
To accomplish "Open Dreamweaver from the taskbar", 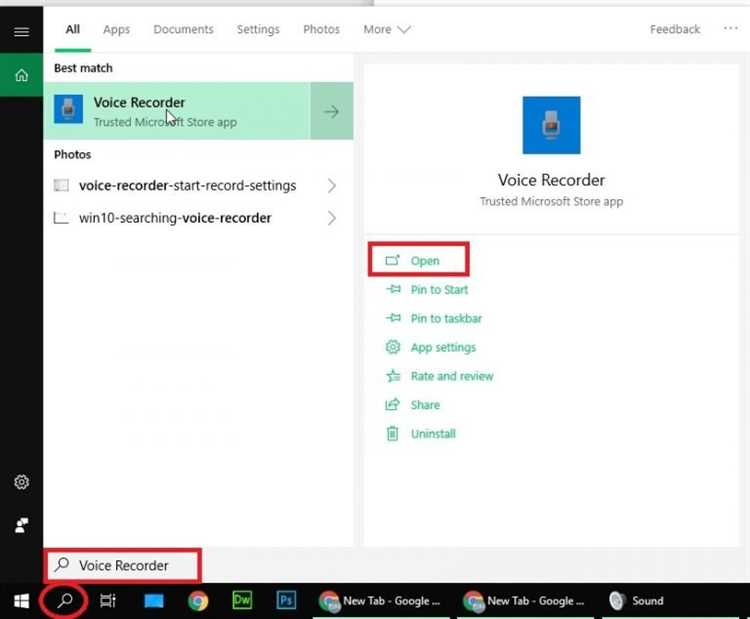I will tap(242, 600).
